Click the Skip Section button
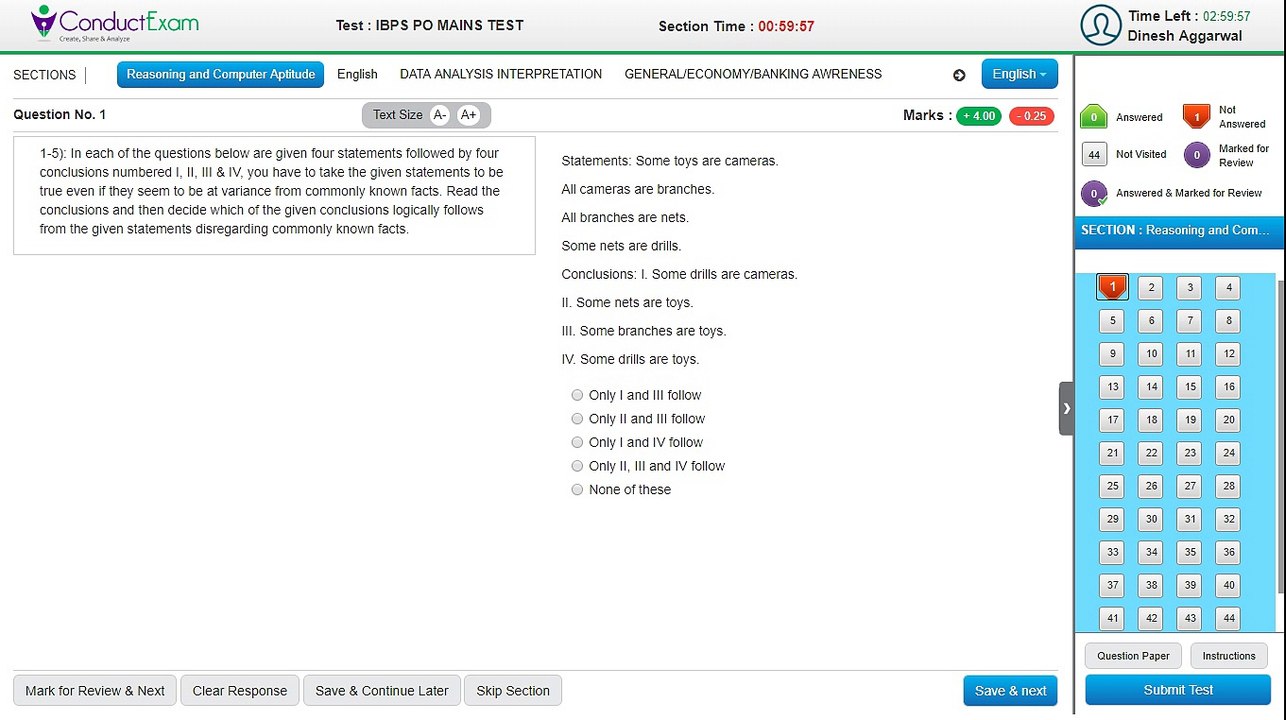This screenshot has width=1286, height=720. (513, 690)
